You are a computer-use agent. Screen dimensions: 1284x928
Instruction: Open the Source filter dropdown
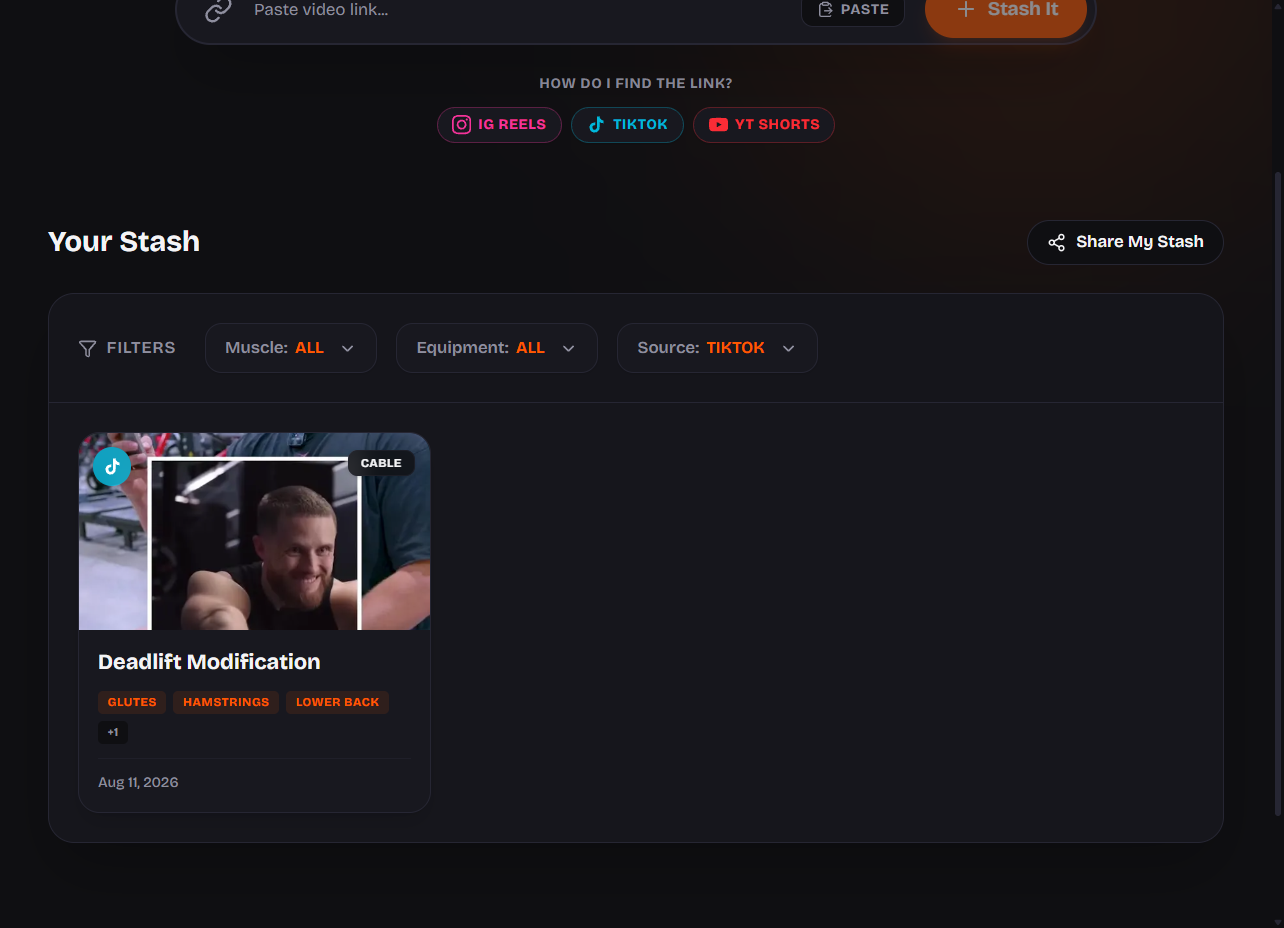pyautogui.click(x=717, y=348)
